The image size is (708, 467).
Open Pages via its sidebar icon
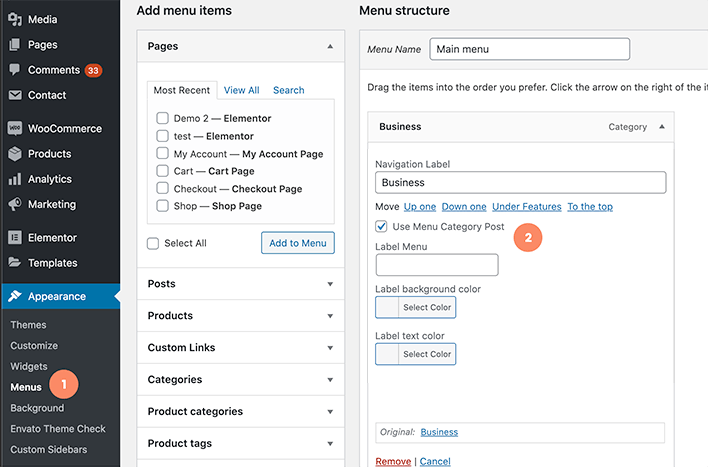coord(15,45)
